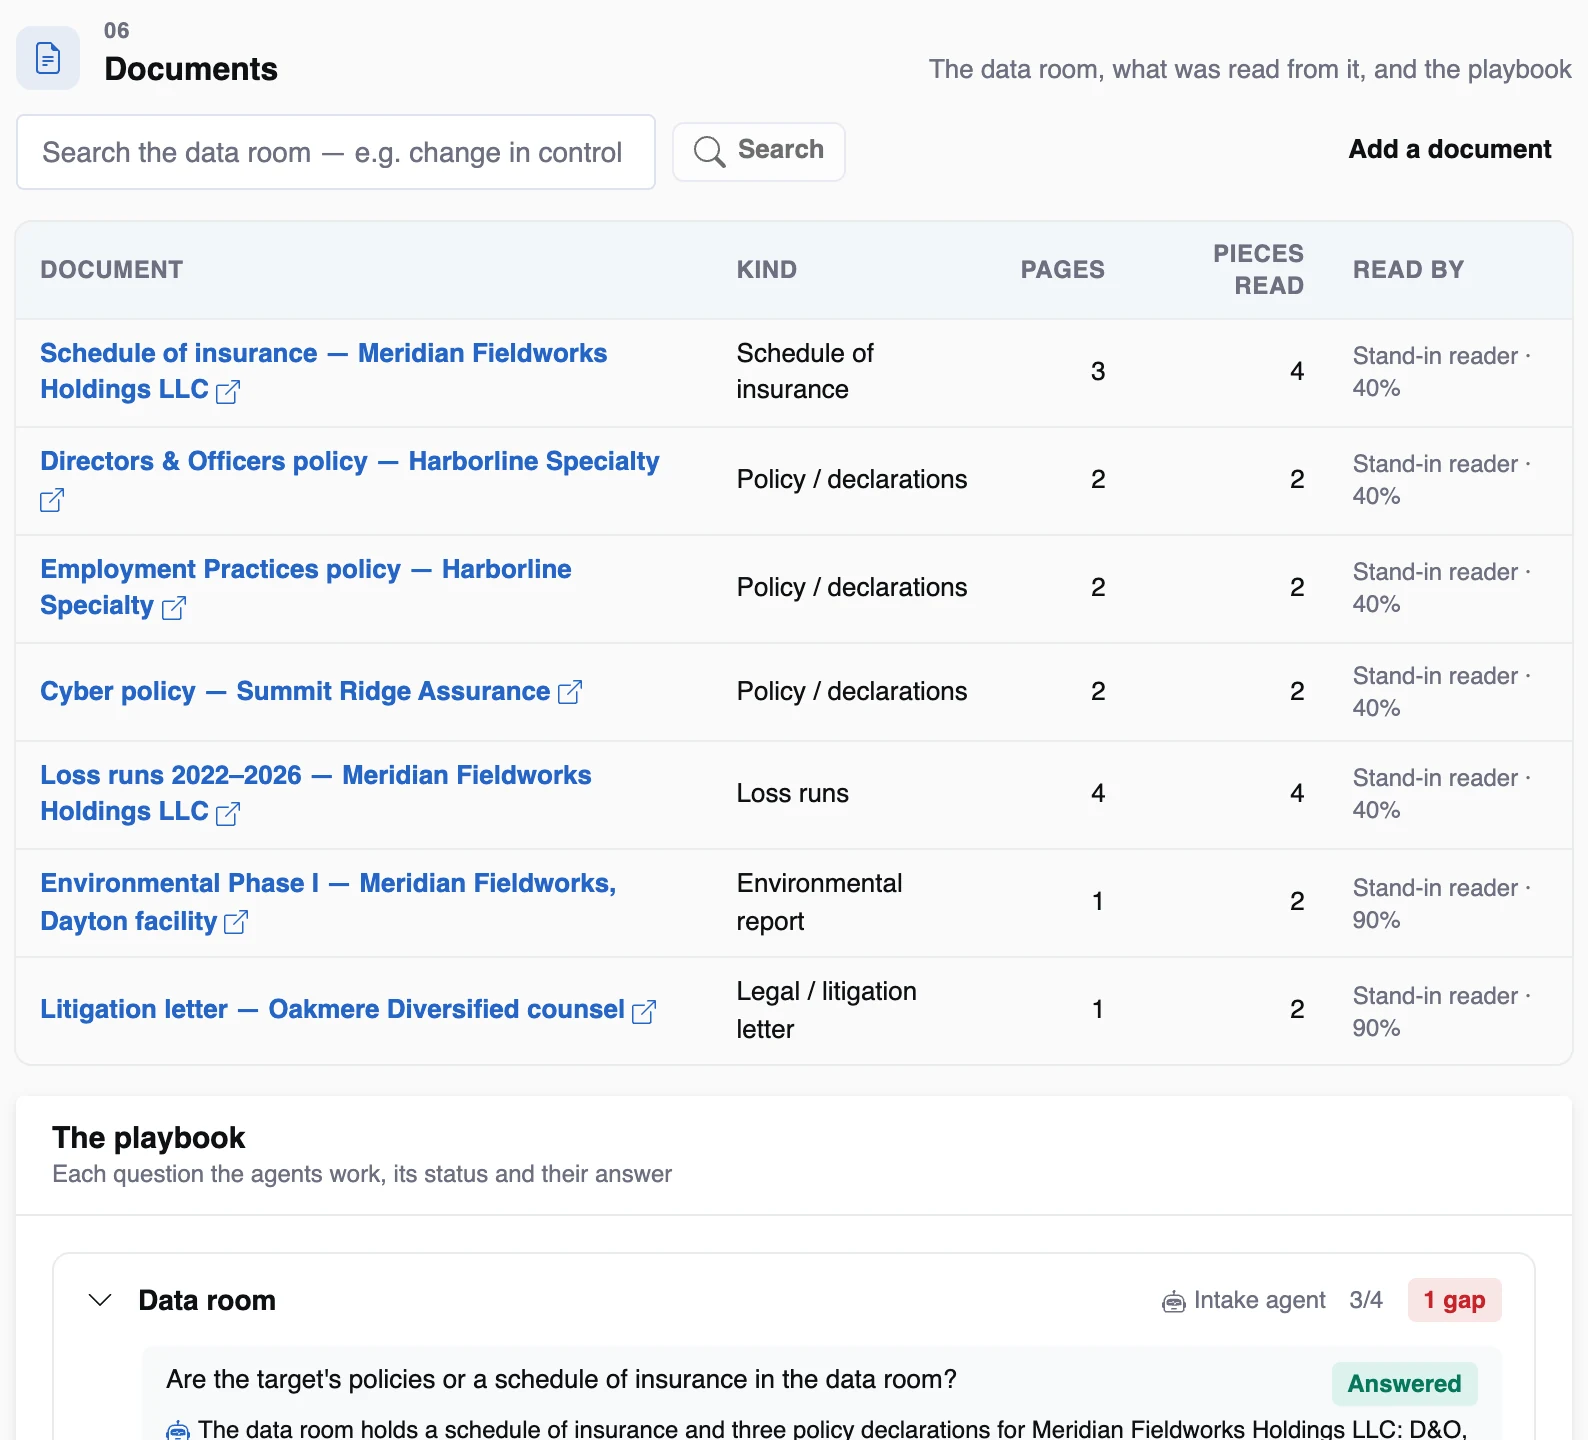Click the KIND column header
This screenshot has height=1440, width=1588.
point(767,269)
